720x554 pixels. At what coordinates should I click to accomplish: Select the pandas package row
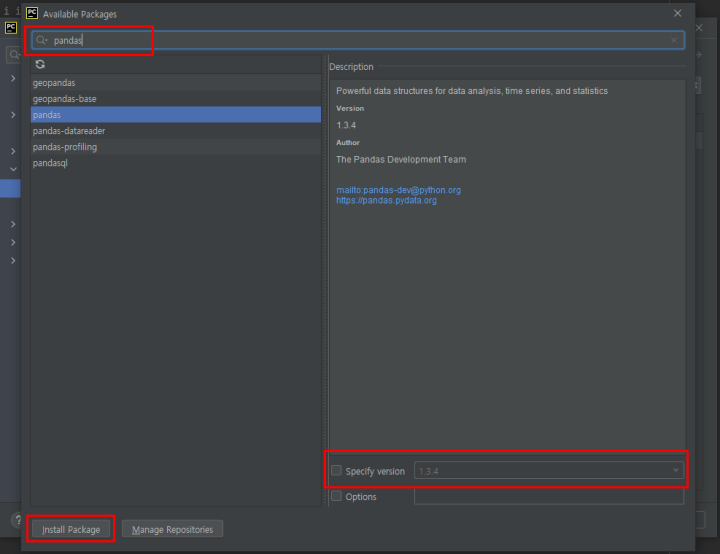coord(176,115)
